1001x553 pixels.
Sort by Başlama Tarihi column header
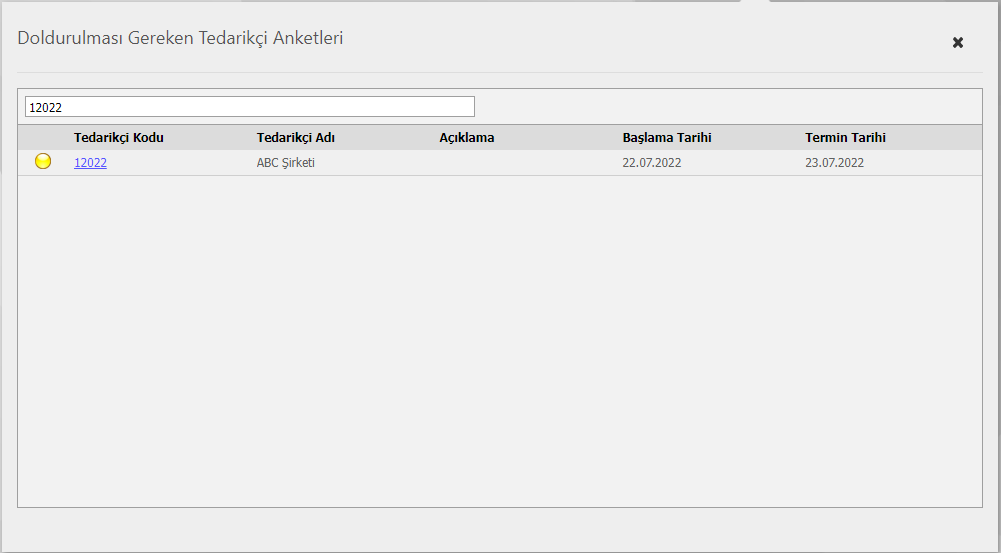[666, 138]
